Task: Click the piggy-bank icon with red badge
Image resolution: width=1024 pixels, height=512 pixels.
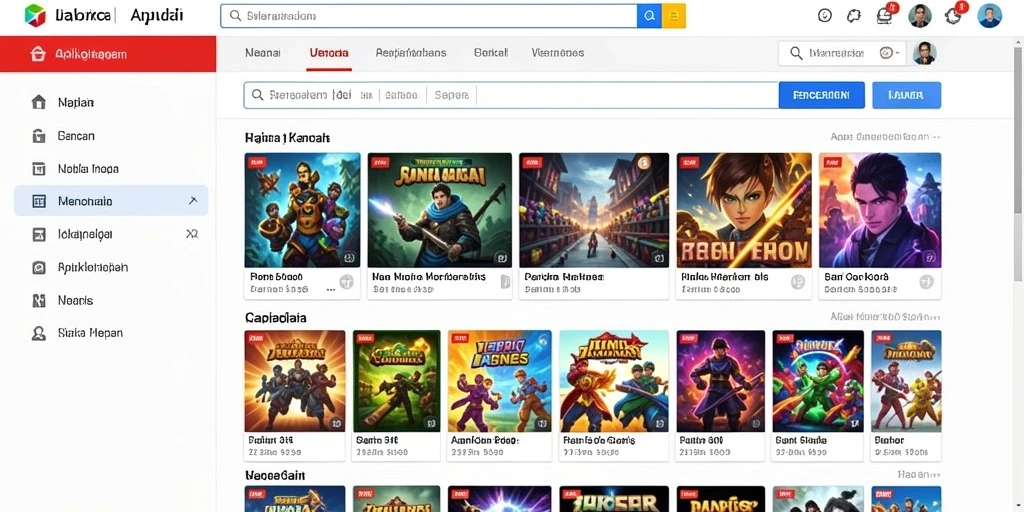Action: click(x=955, y=14)
